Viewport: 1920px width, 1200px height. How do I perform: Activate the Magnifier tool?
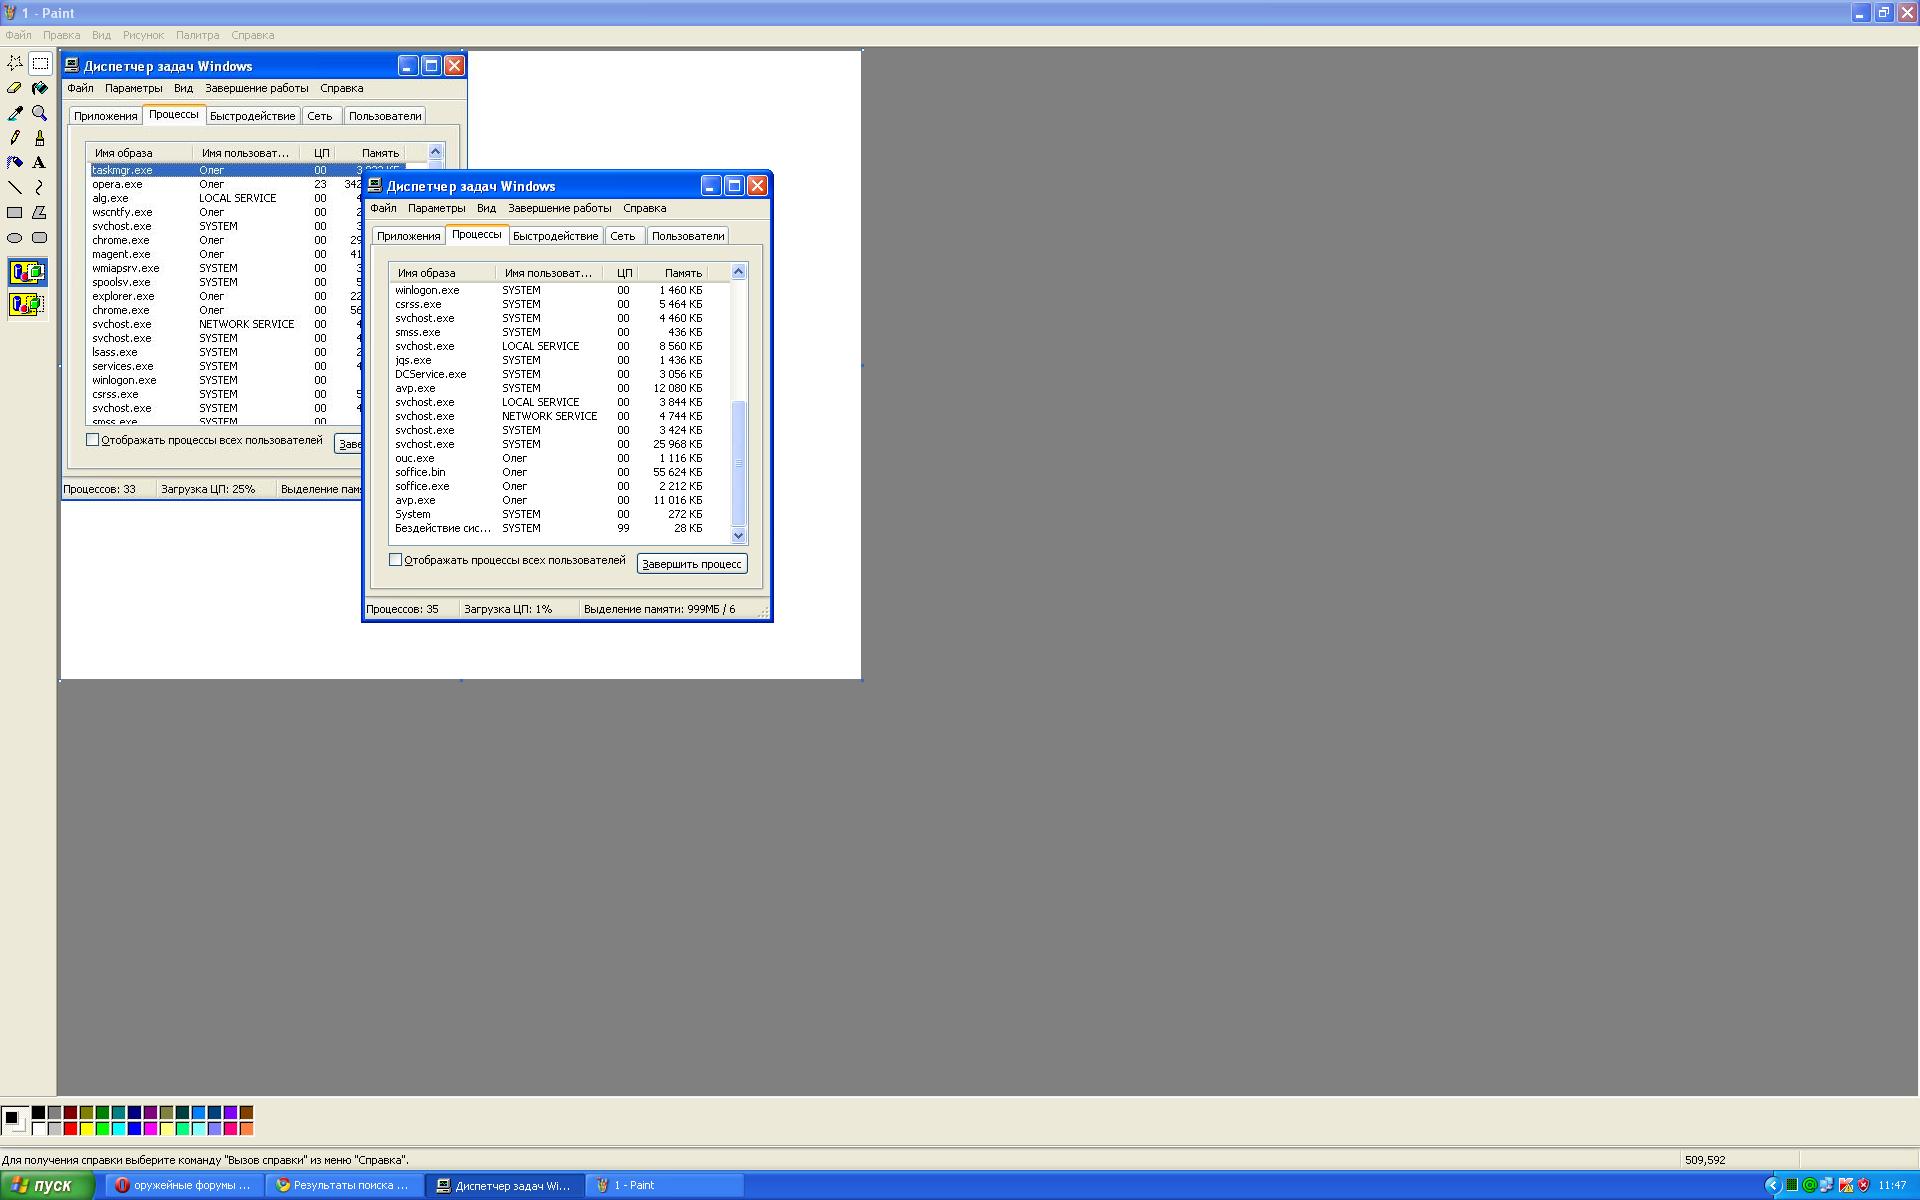pyautogui.click(x=40, y=113)
